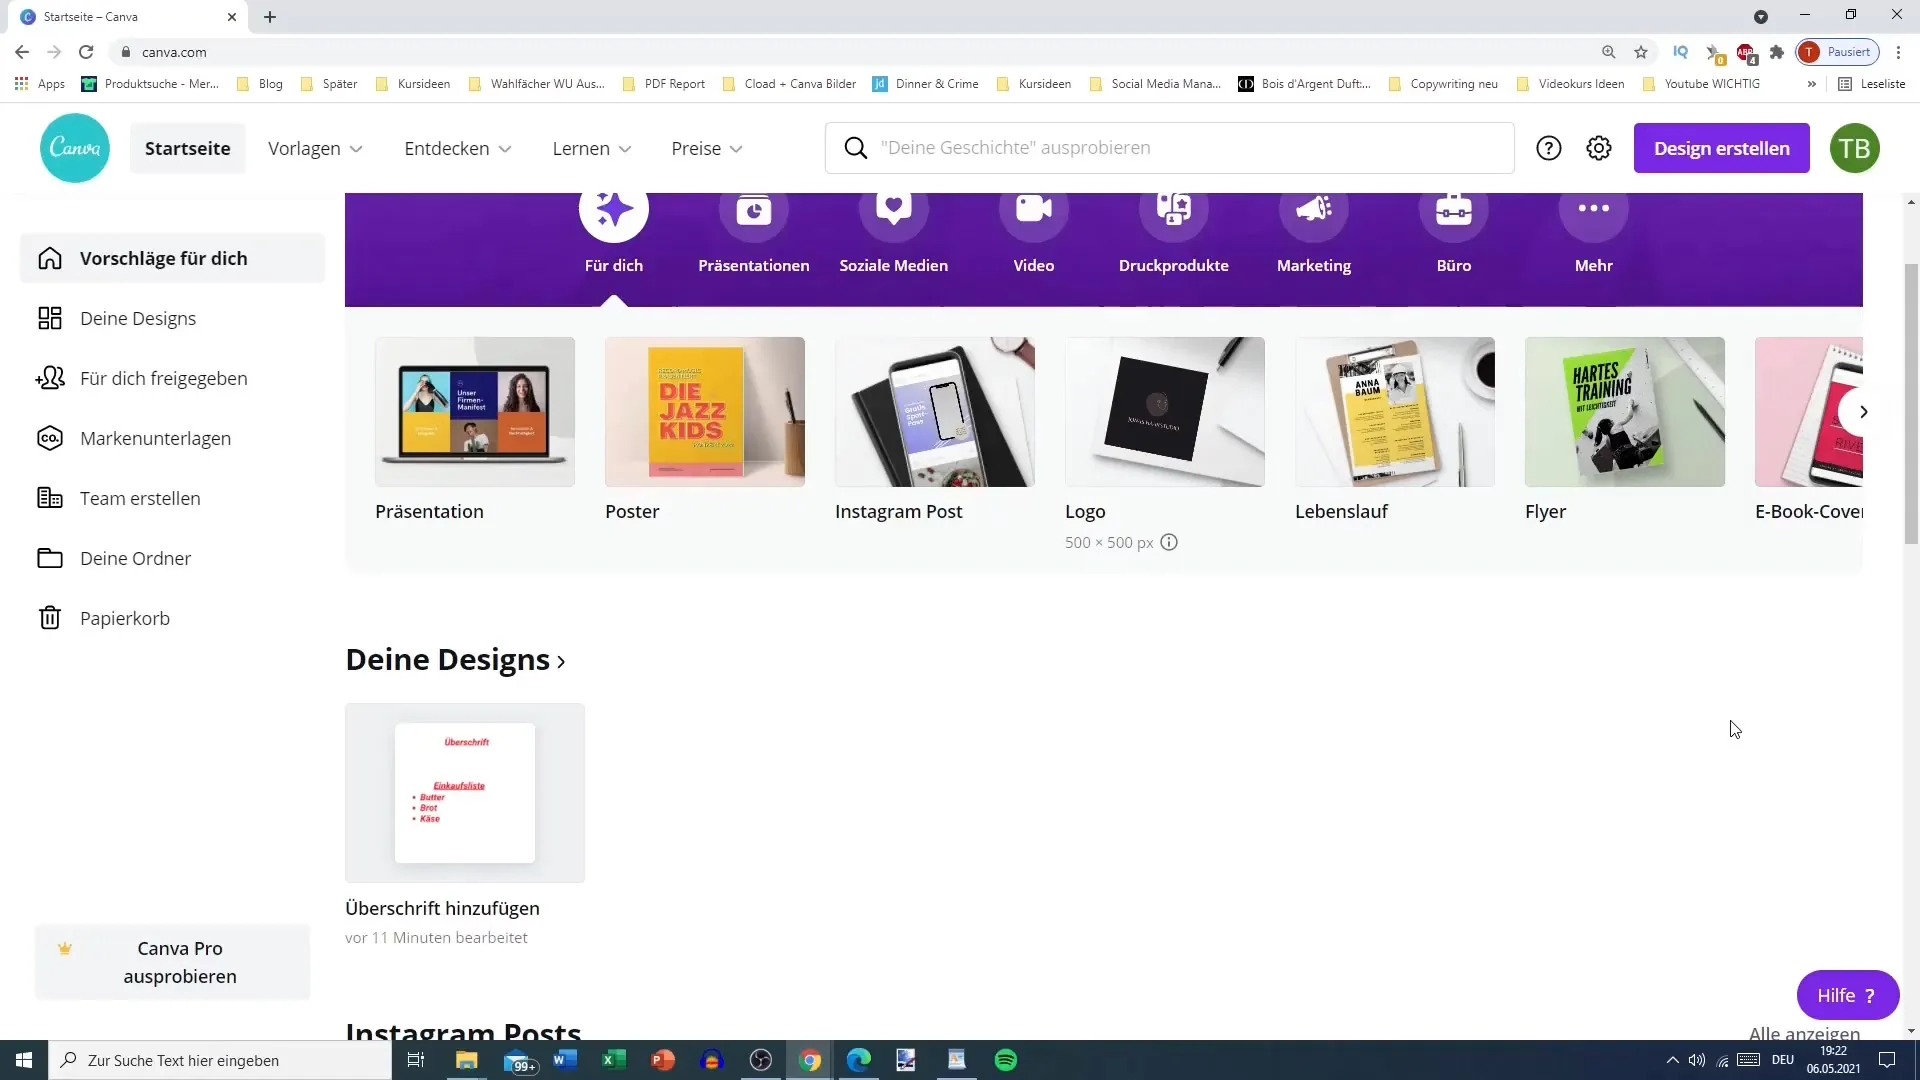Click the Präsentation template icon
This screenshot has width=1920, height=1080.
click(473, 411)
